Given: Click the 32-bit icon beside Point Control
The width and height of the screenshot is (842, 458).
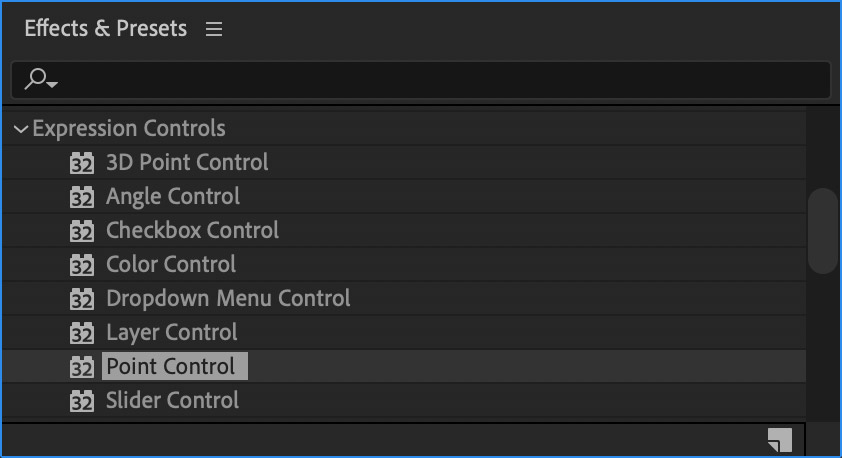Looking at the screenshot, I should click(x=82, y=367).
